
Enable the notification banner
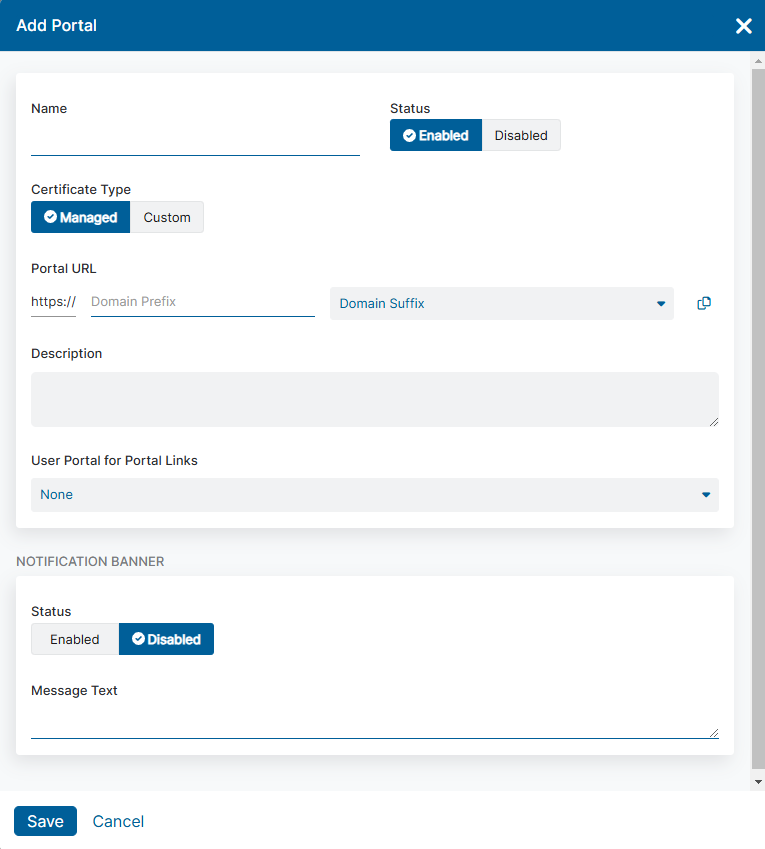click(75, 640)
